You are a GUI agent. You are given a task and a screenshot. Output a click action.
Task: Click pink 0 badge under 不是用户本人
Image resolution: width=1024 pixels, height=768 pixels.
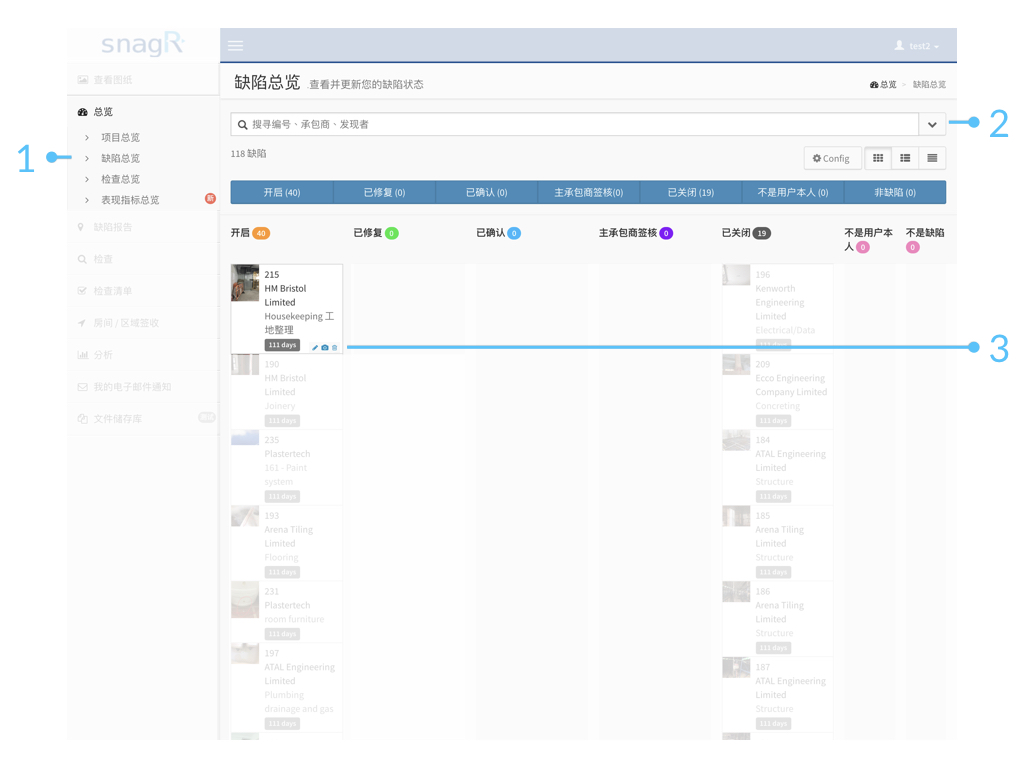pyautogui.click(x=863, y=248)
